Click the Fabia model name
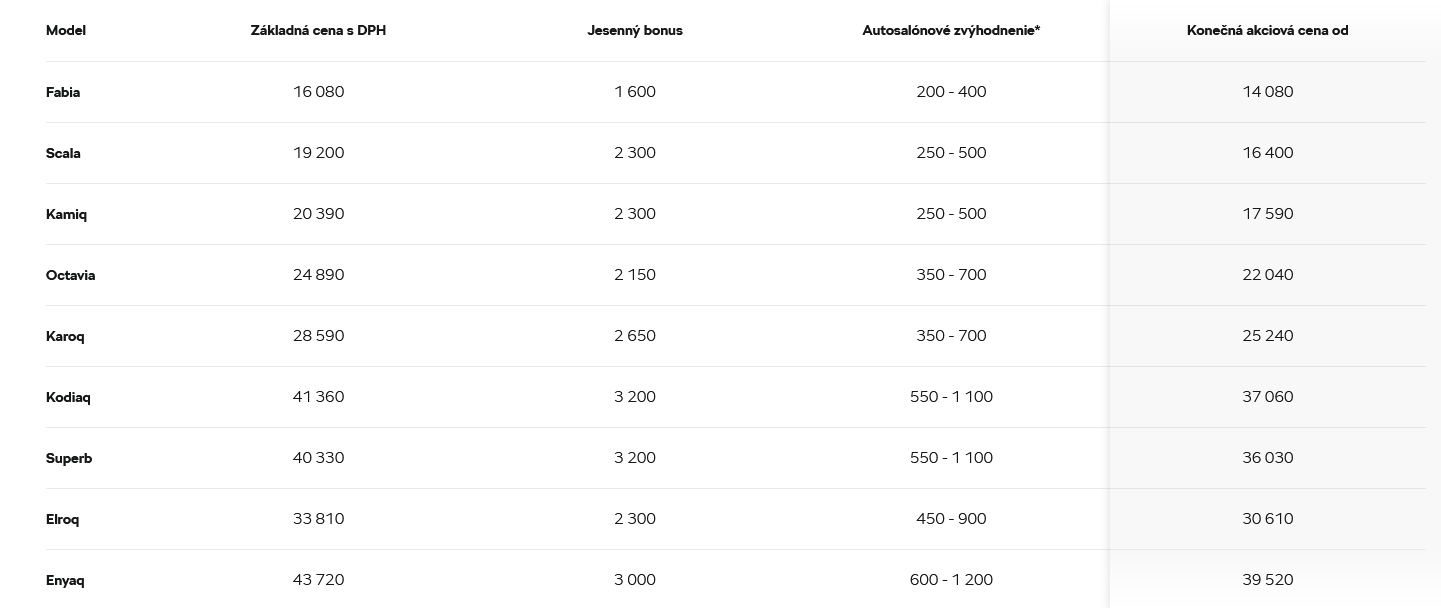This screenshot has height=608, width=1441. 63,92
